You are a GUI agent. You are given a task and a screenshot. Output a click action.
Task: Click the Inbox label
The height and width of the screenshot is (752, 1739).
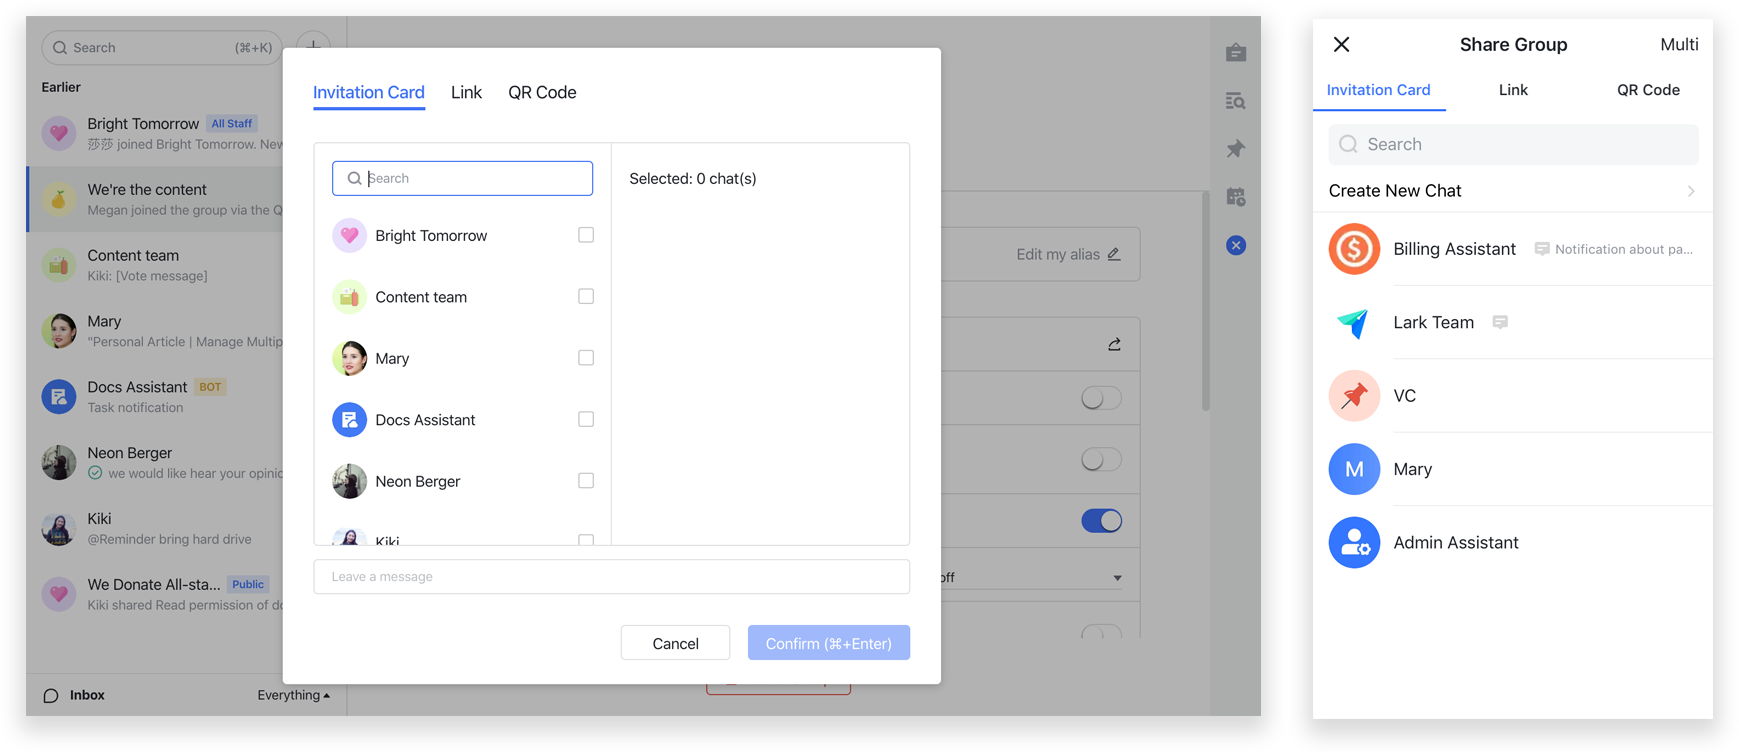point(87,695)
